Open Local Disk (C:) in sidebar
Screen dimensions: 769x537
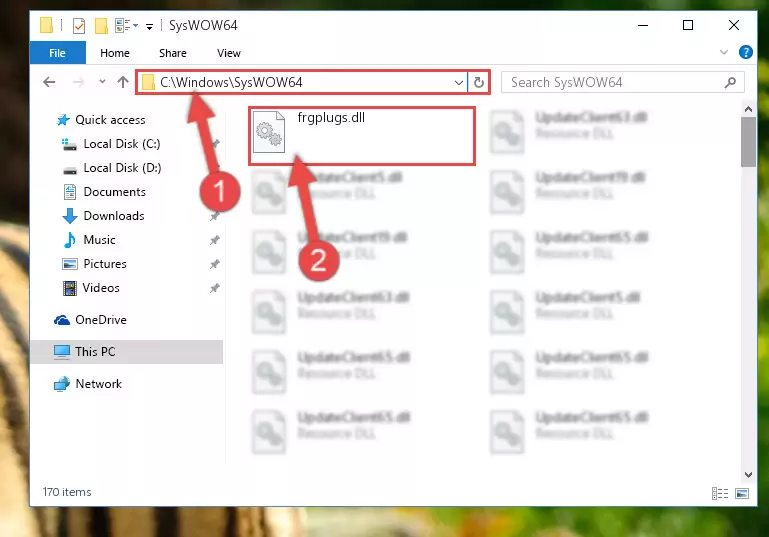tap(122, 144)
